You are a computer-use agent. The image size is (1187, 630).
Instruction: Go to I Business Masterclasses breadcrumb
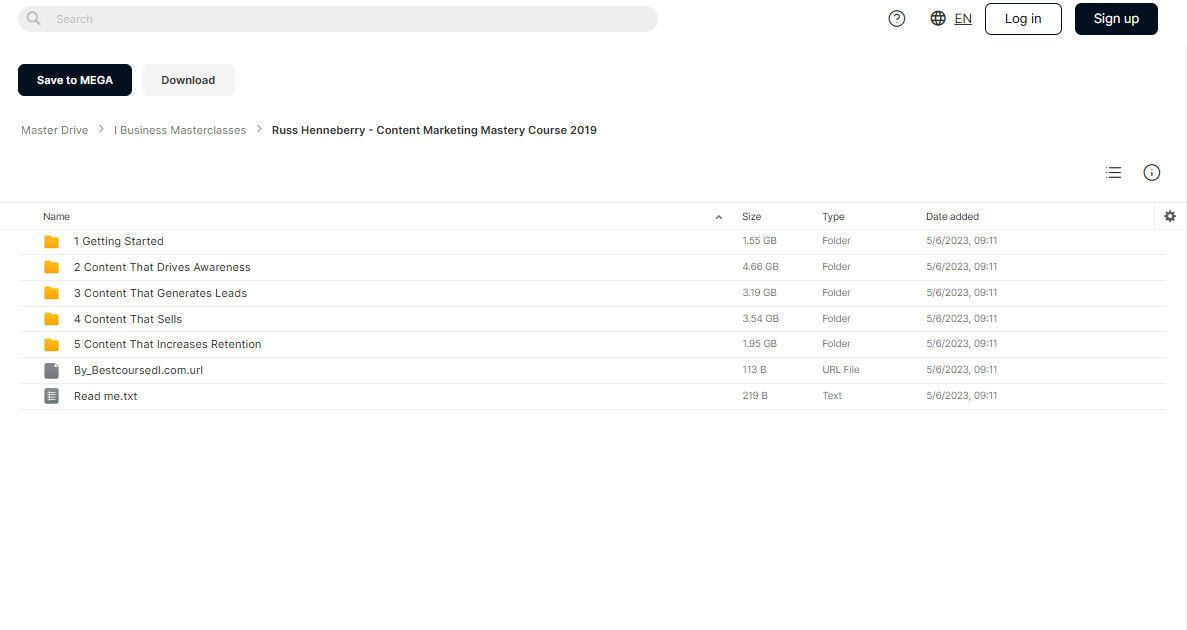(x=180, y=130)
